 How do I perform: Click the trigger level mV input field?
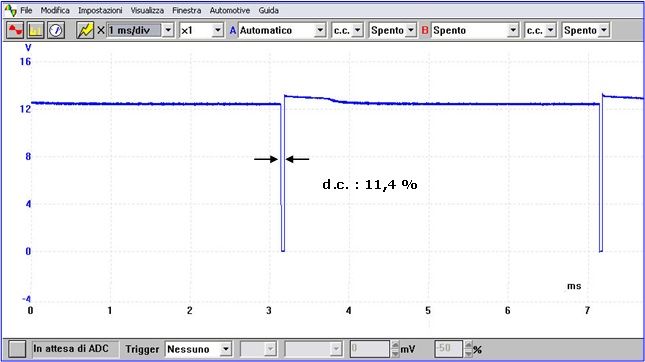[369, 349]
